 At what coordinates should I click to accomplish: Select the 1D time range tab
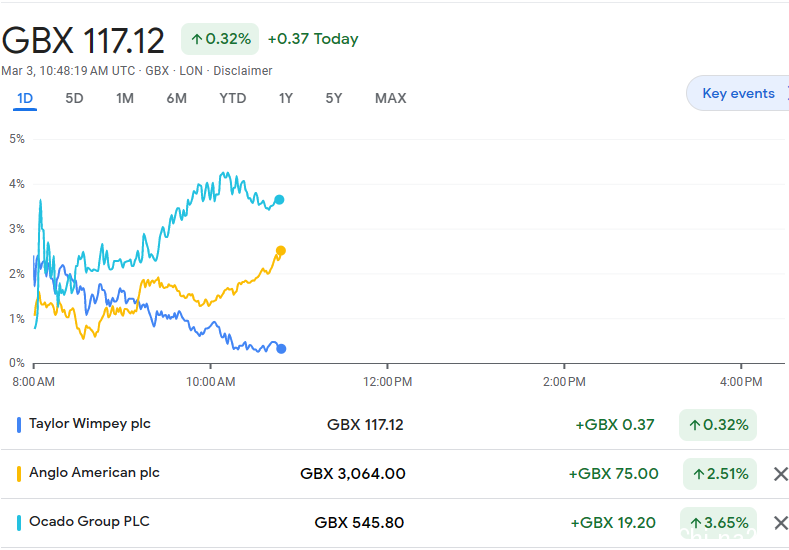(25, 98)
